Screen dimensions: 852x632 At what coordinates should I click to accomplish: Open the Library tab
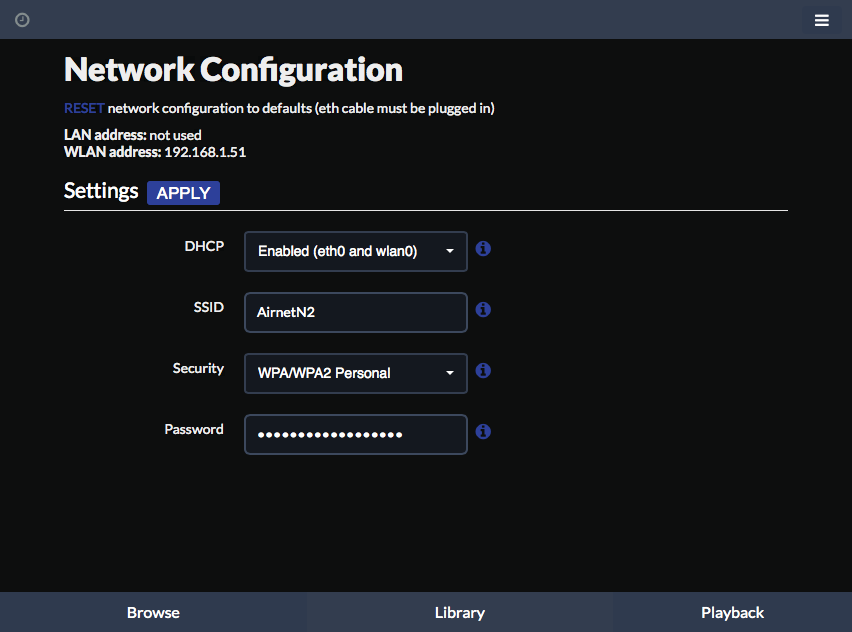click(460, 612)
